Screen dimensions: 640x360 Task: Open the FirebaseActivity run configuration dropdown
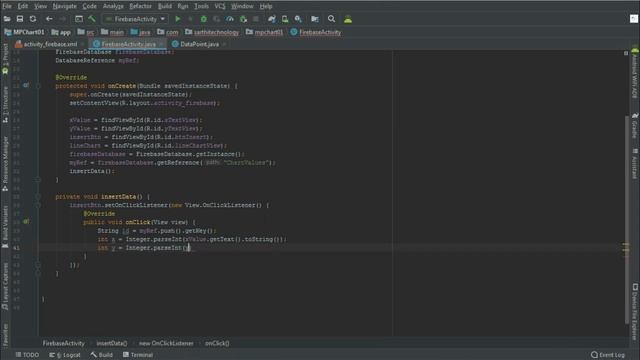[136, 19]
